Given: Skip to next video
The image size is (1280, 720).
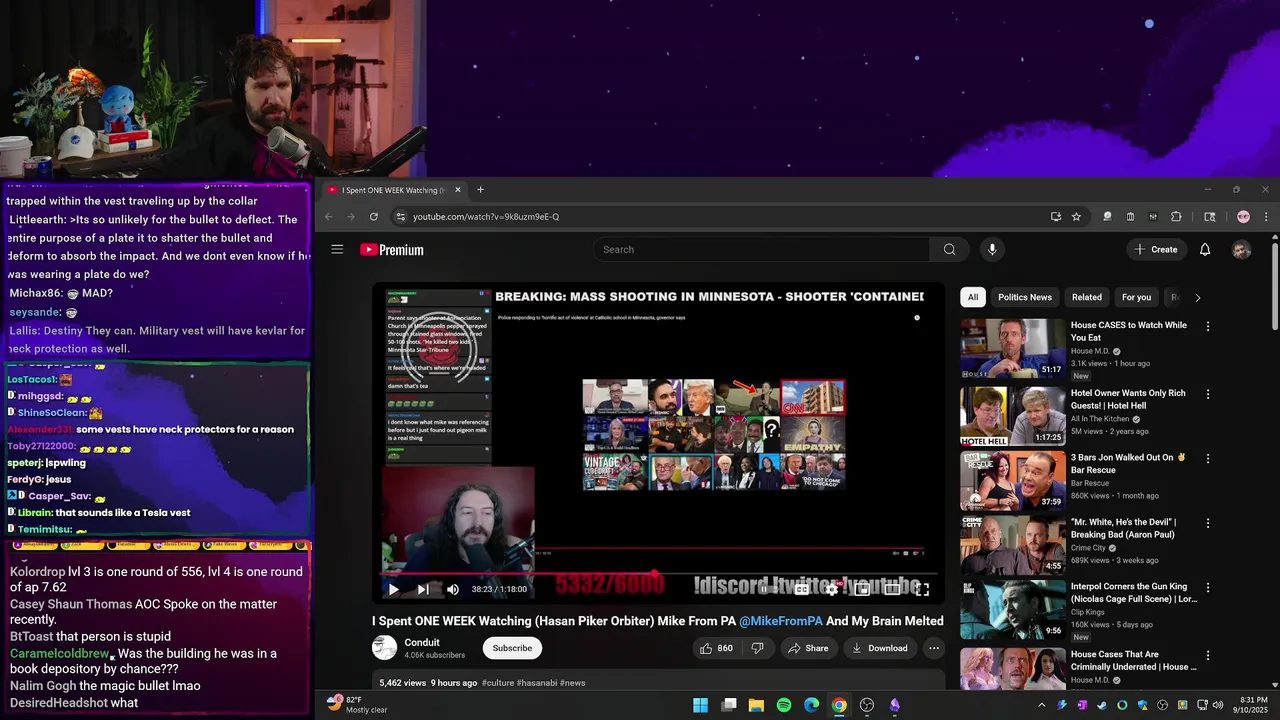Looking at the screenshot, I should pos(423,590).
